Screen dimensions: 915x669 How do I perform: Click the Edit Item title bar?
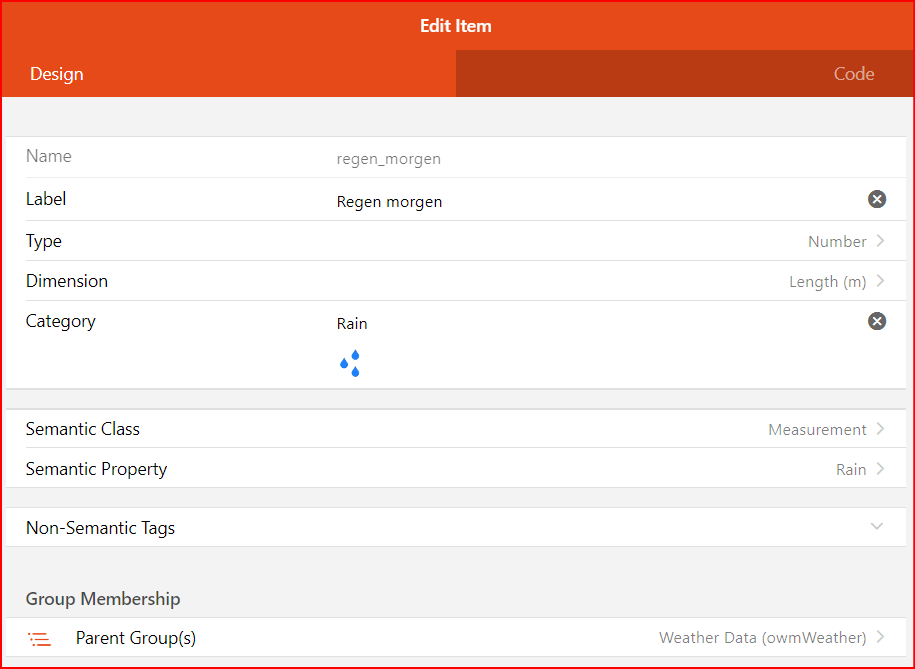456,26
